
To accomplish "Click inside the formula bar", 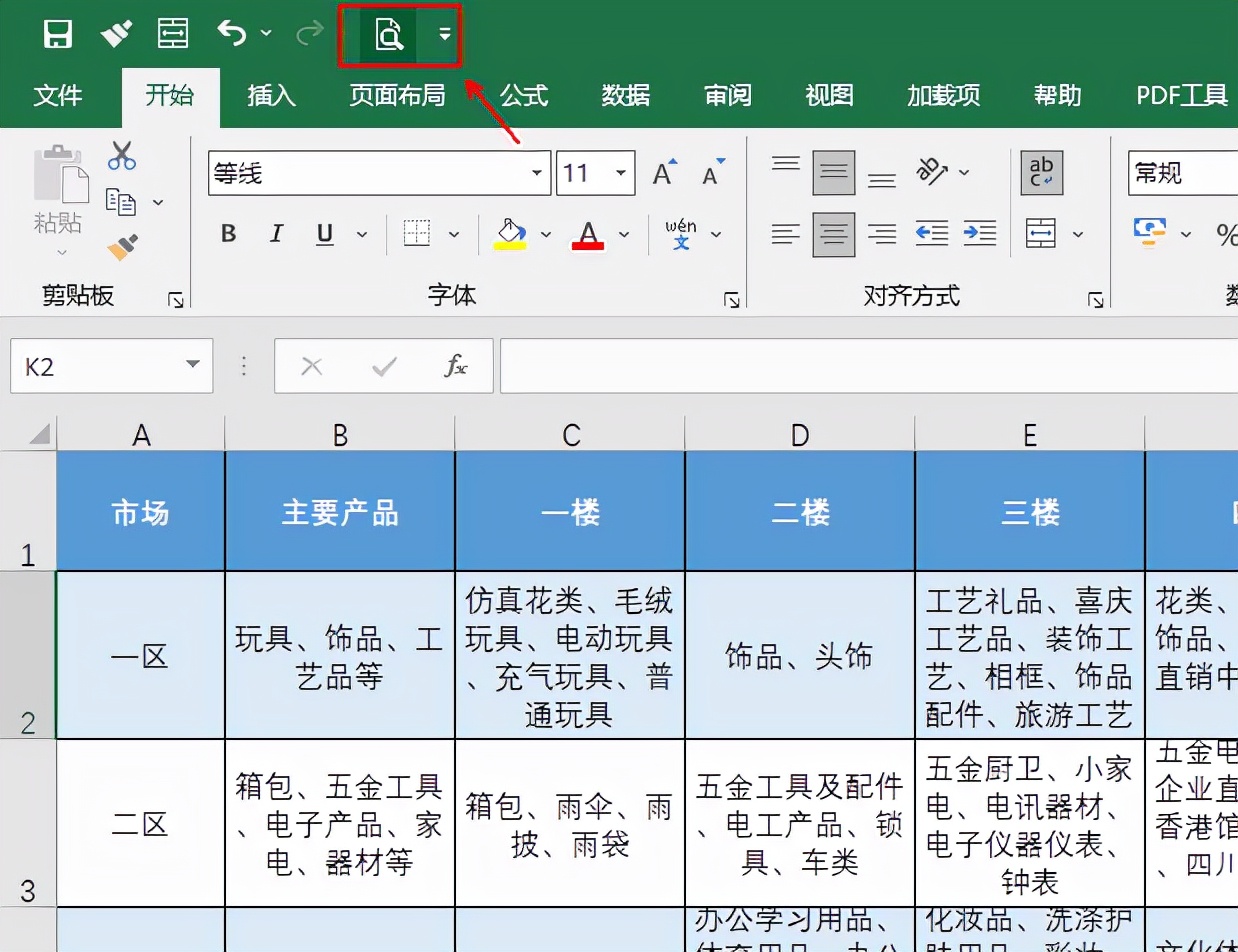I will click(869, 366).
